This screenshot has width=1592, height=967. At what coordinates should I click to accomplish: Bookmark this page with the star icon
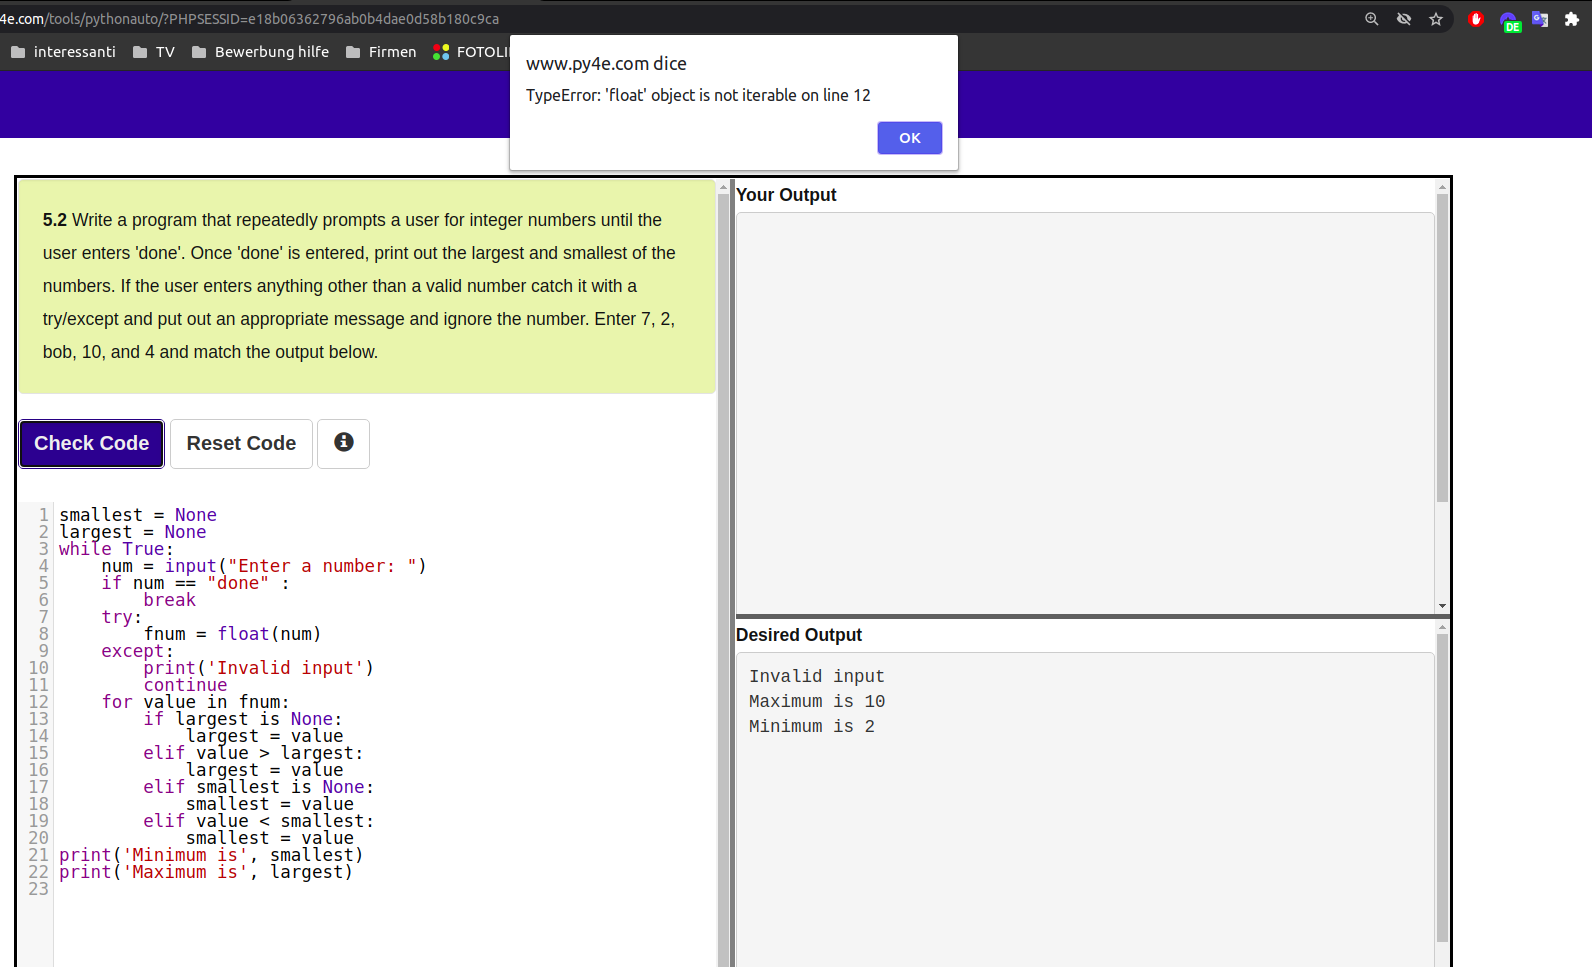[x=1436, y=19]
